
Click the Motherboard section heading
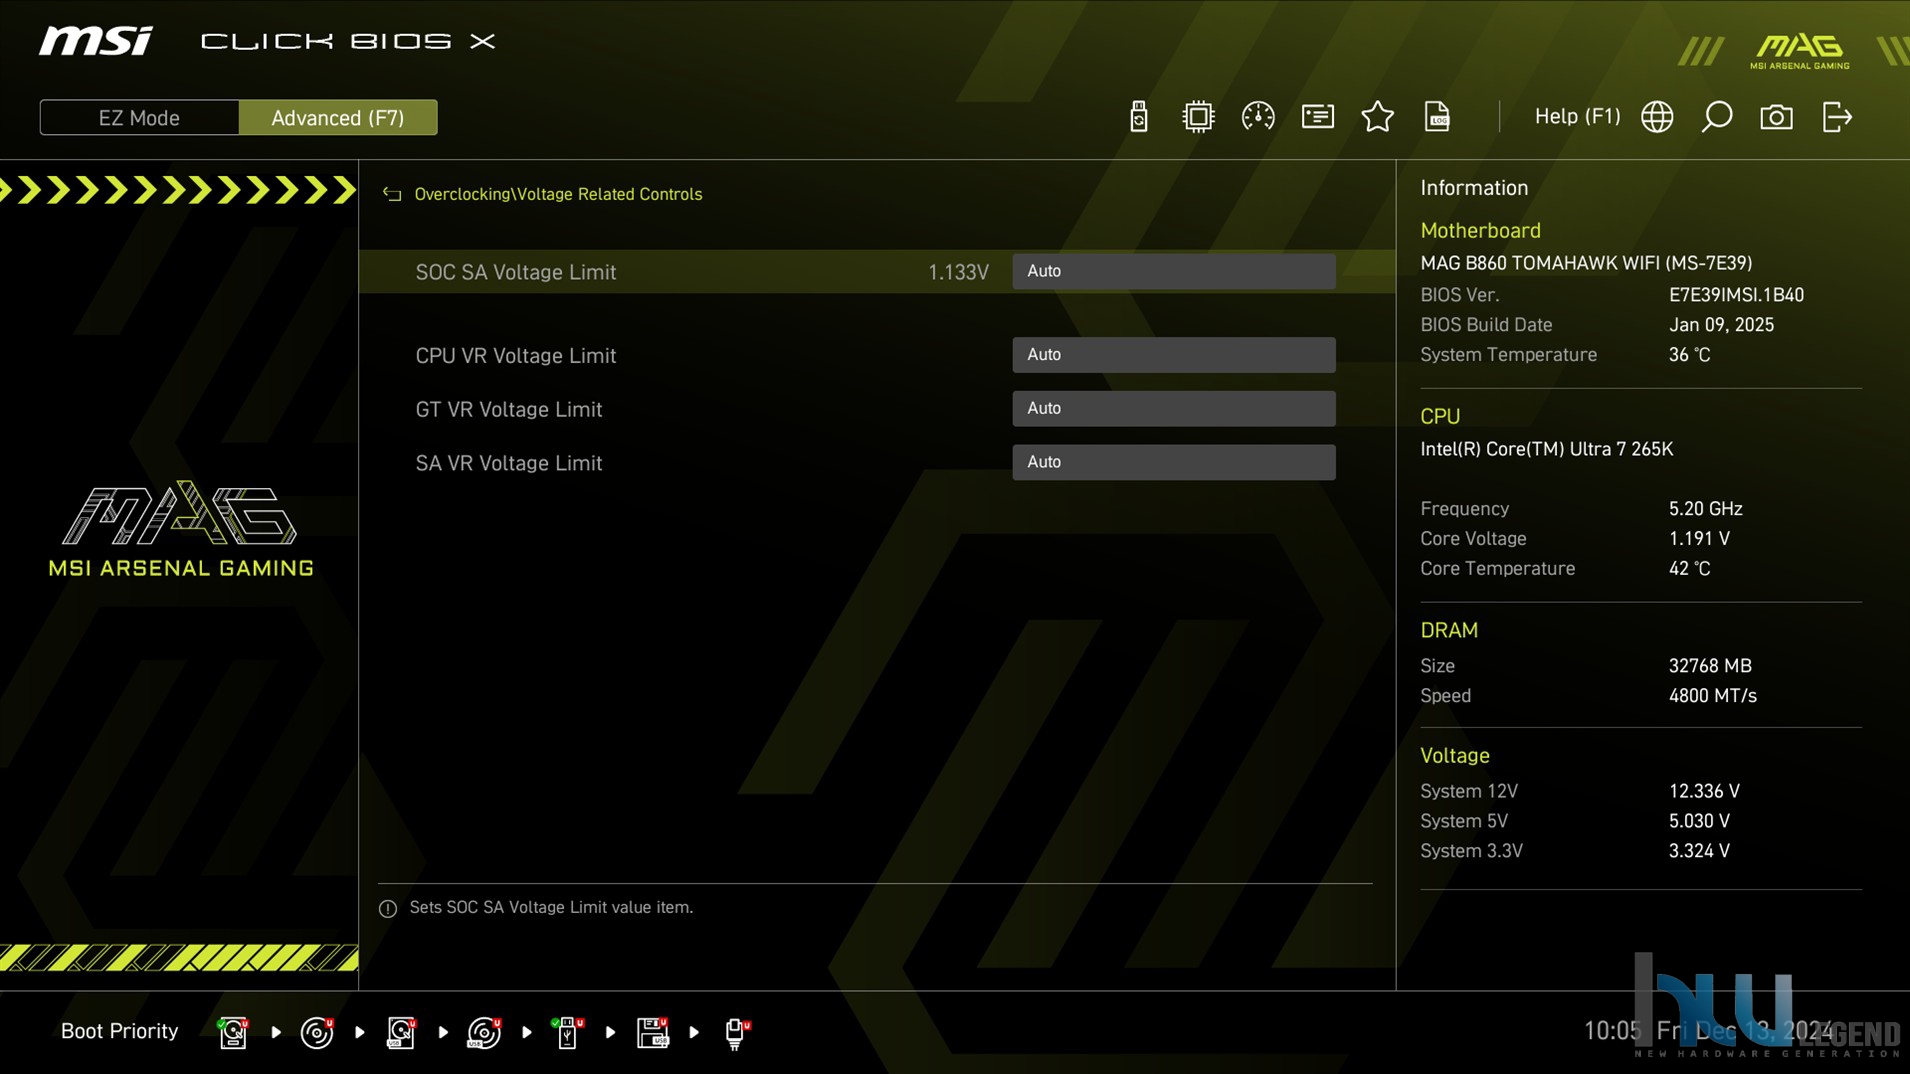(1480, 230)
